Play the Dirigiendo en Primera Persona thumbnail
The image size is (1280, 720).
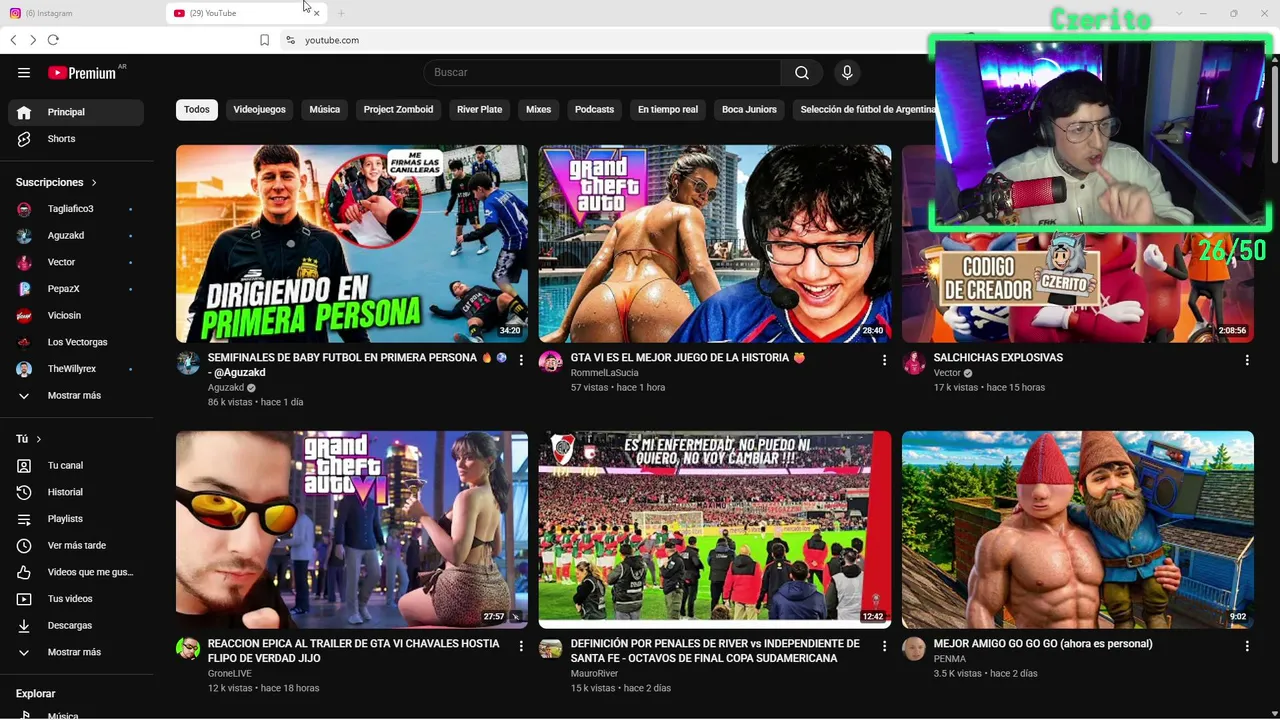coord(352,244)
